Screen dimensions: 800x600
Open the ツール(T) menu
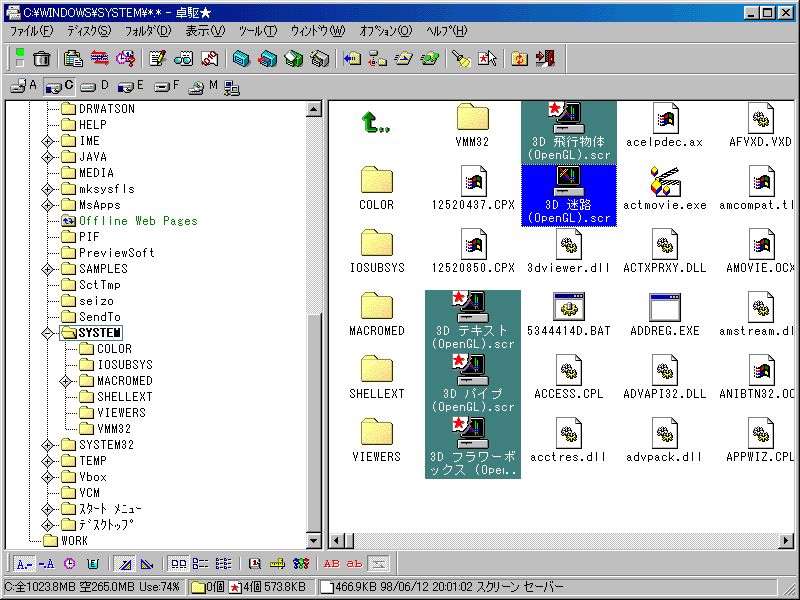coord(258,31)
